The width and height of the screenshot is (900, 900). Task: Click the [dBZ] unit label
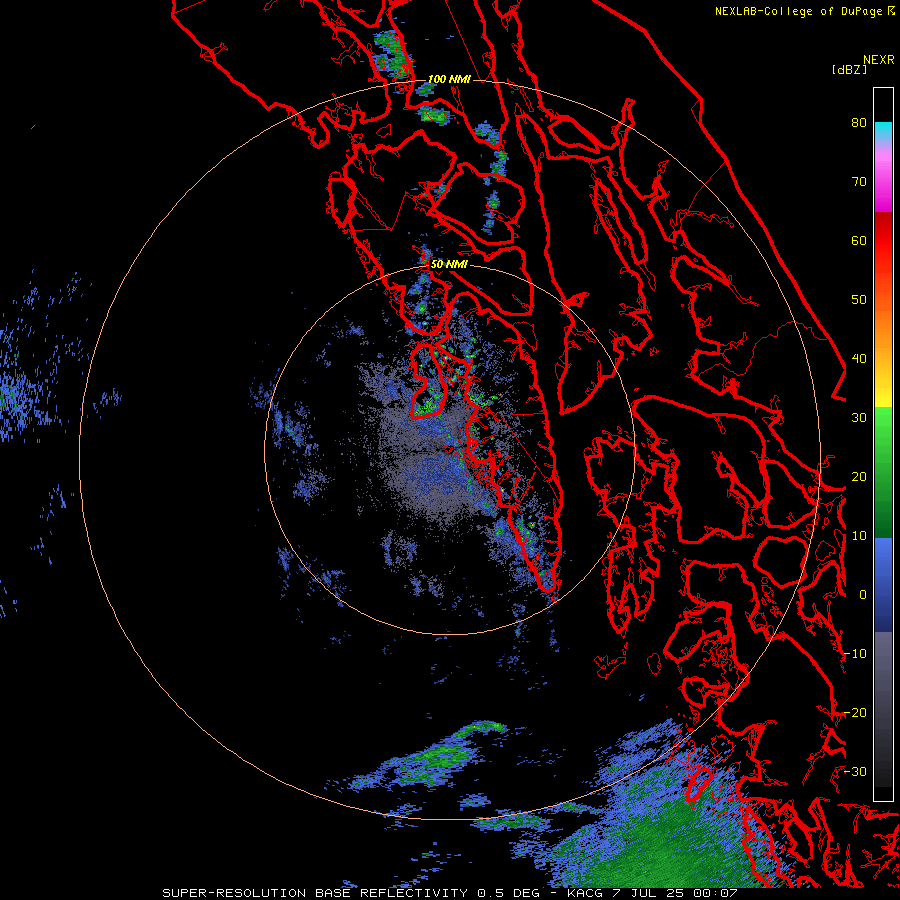tap(849, 70)
